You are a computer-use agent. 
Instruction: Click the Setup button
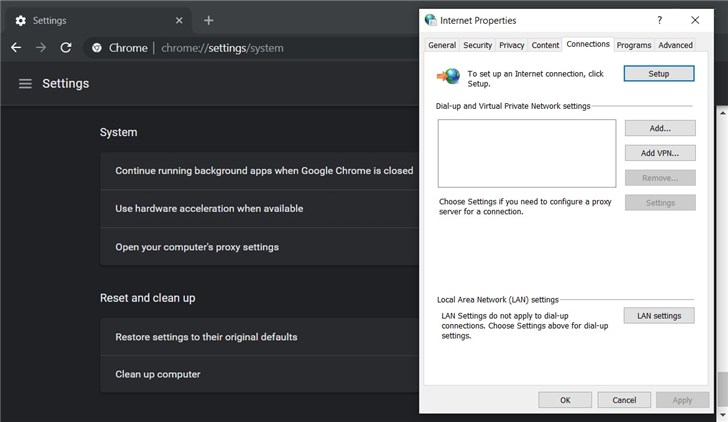click(659, 73)
